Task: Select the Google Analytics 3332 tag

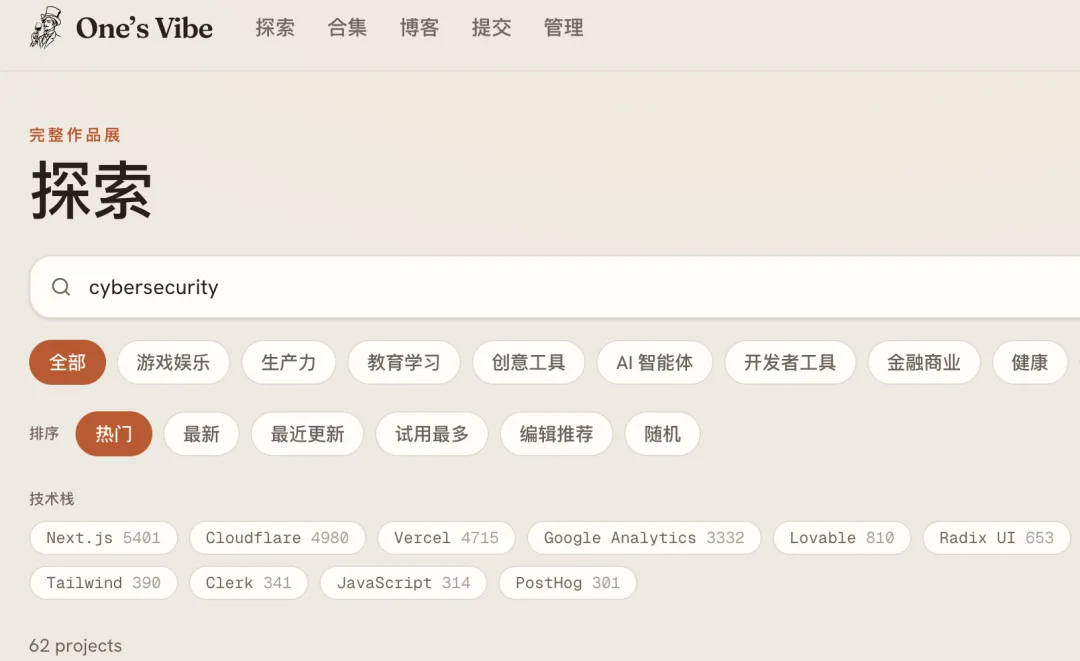Action: 644,538
